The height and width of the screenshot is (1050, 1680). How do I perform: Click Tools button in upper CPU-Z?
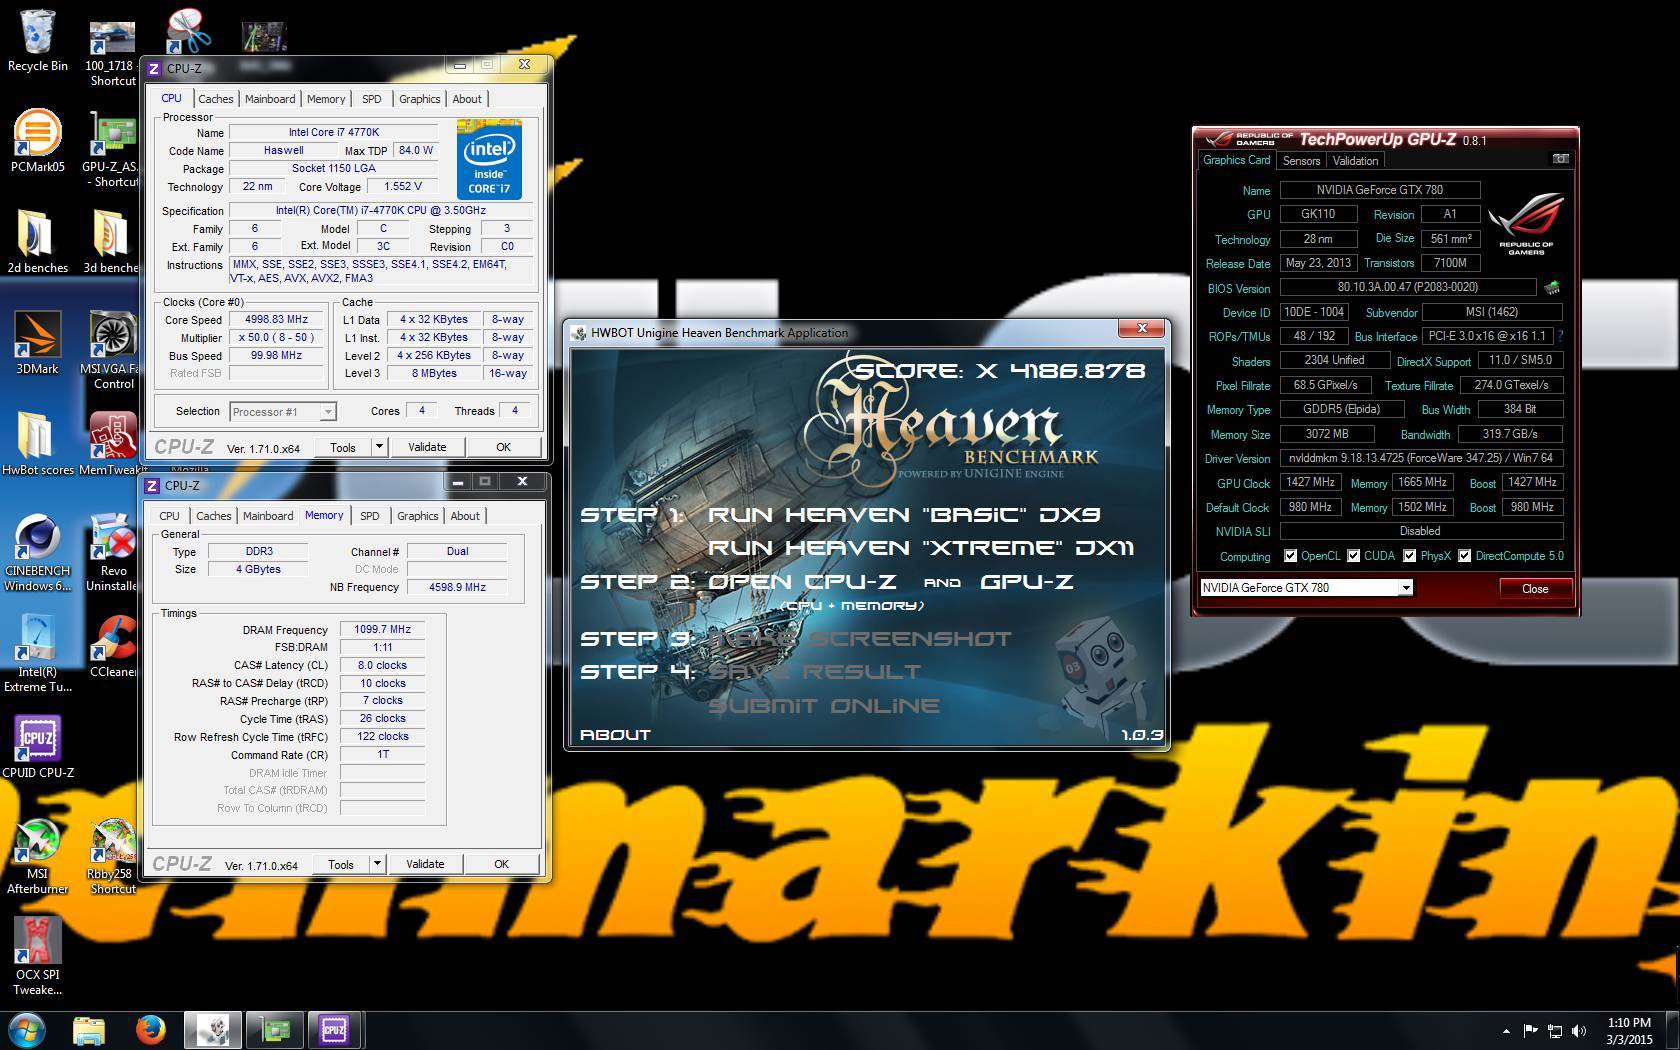(343, 447)
